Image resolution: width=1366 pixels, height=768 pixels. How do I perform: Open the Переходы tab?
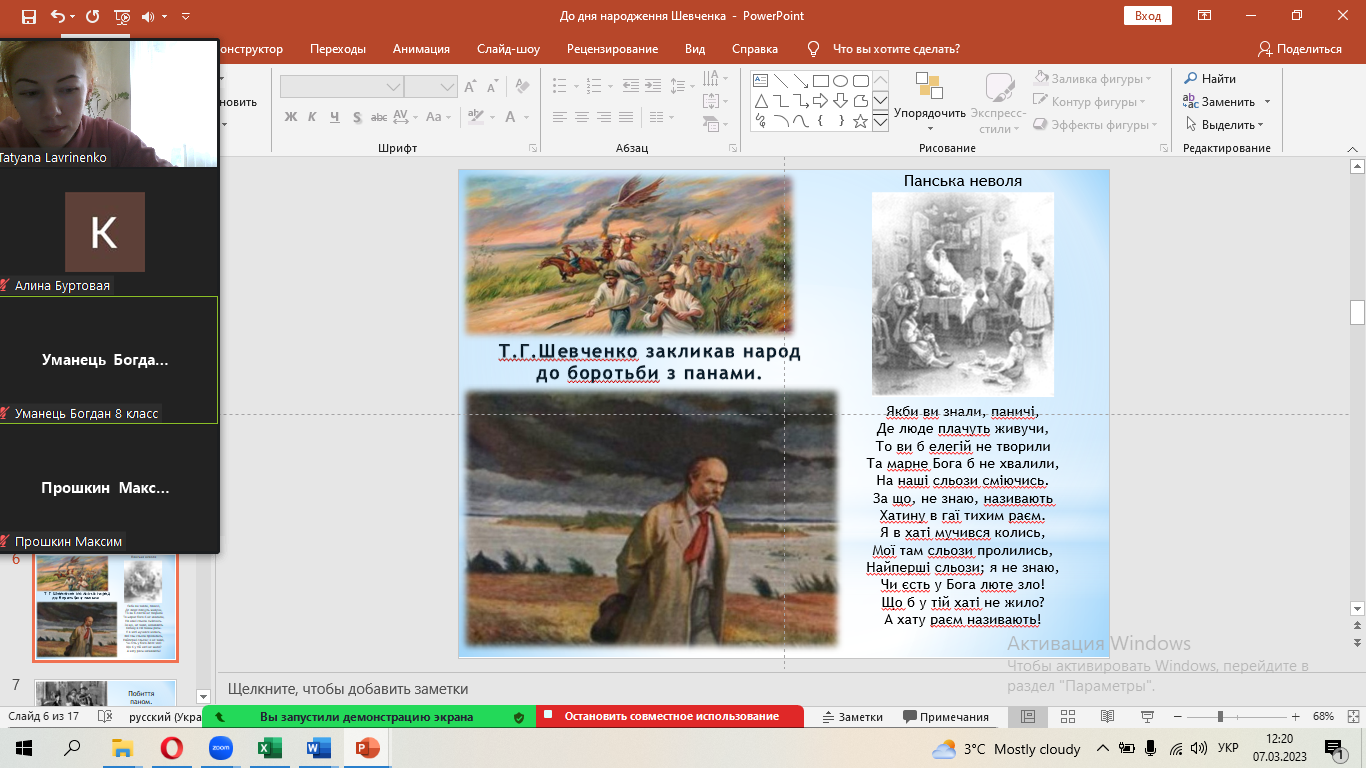click(x=338, y=49)
